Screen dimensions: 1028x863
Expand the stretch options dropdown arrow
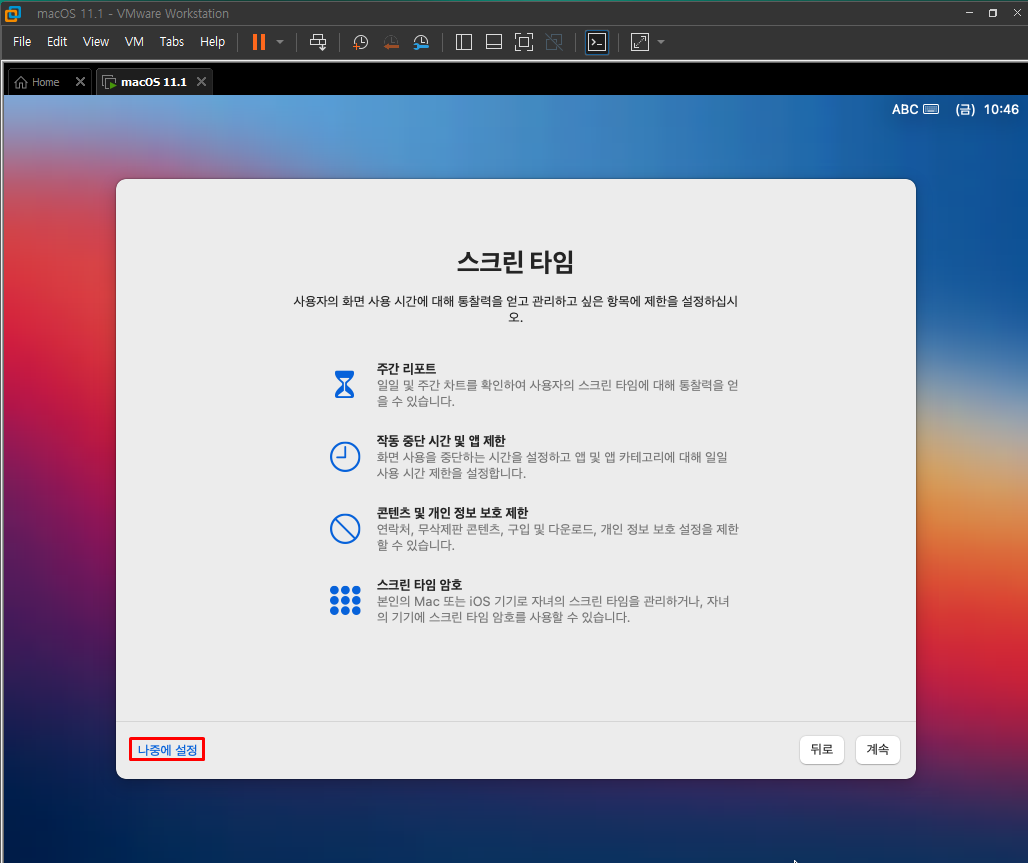click(x=661, y=42)
